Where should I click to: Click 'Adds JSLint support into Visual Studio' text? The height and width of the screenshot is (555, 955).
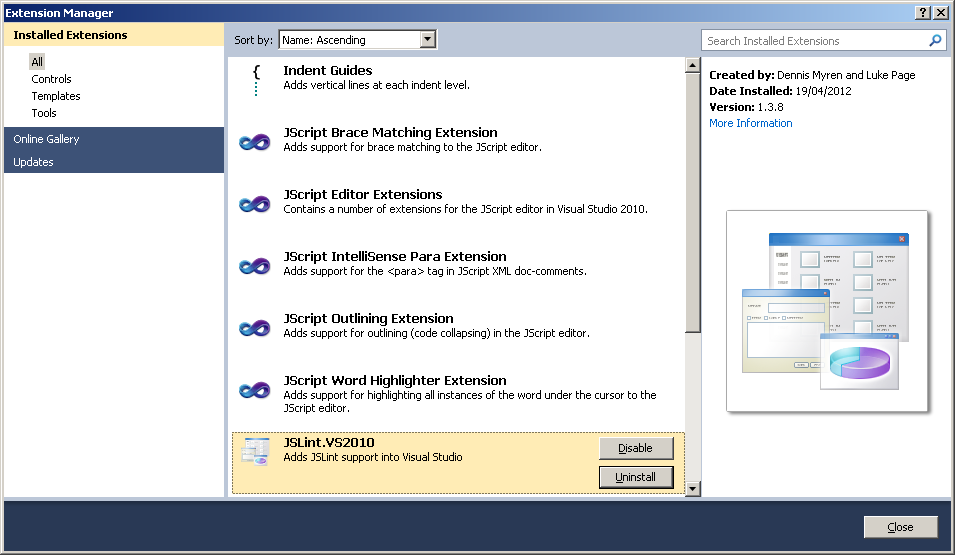click(x=373, y=458)
